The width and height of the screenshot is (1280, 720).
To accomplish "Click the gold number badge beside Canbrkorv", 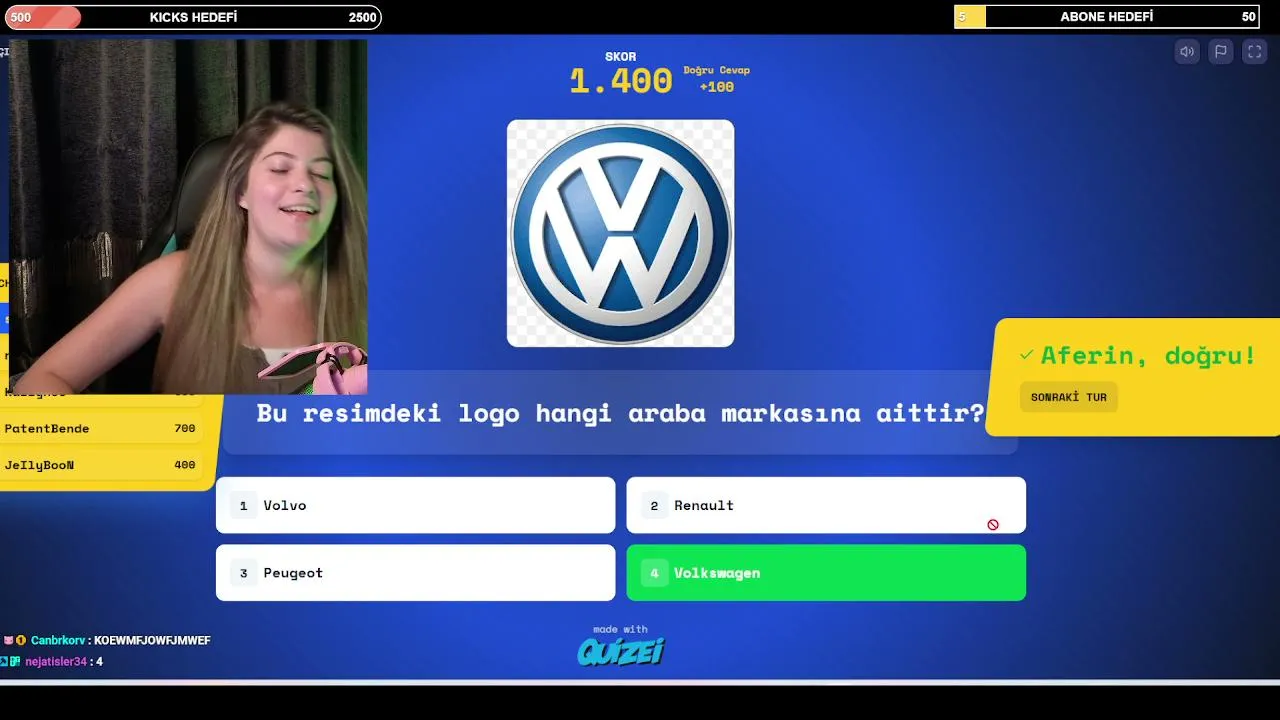I will [x=21, y=640].
